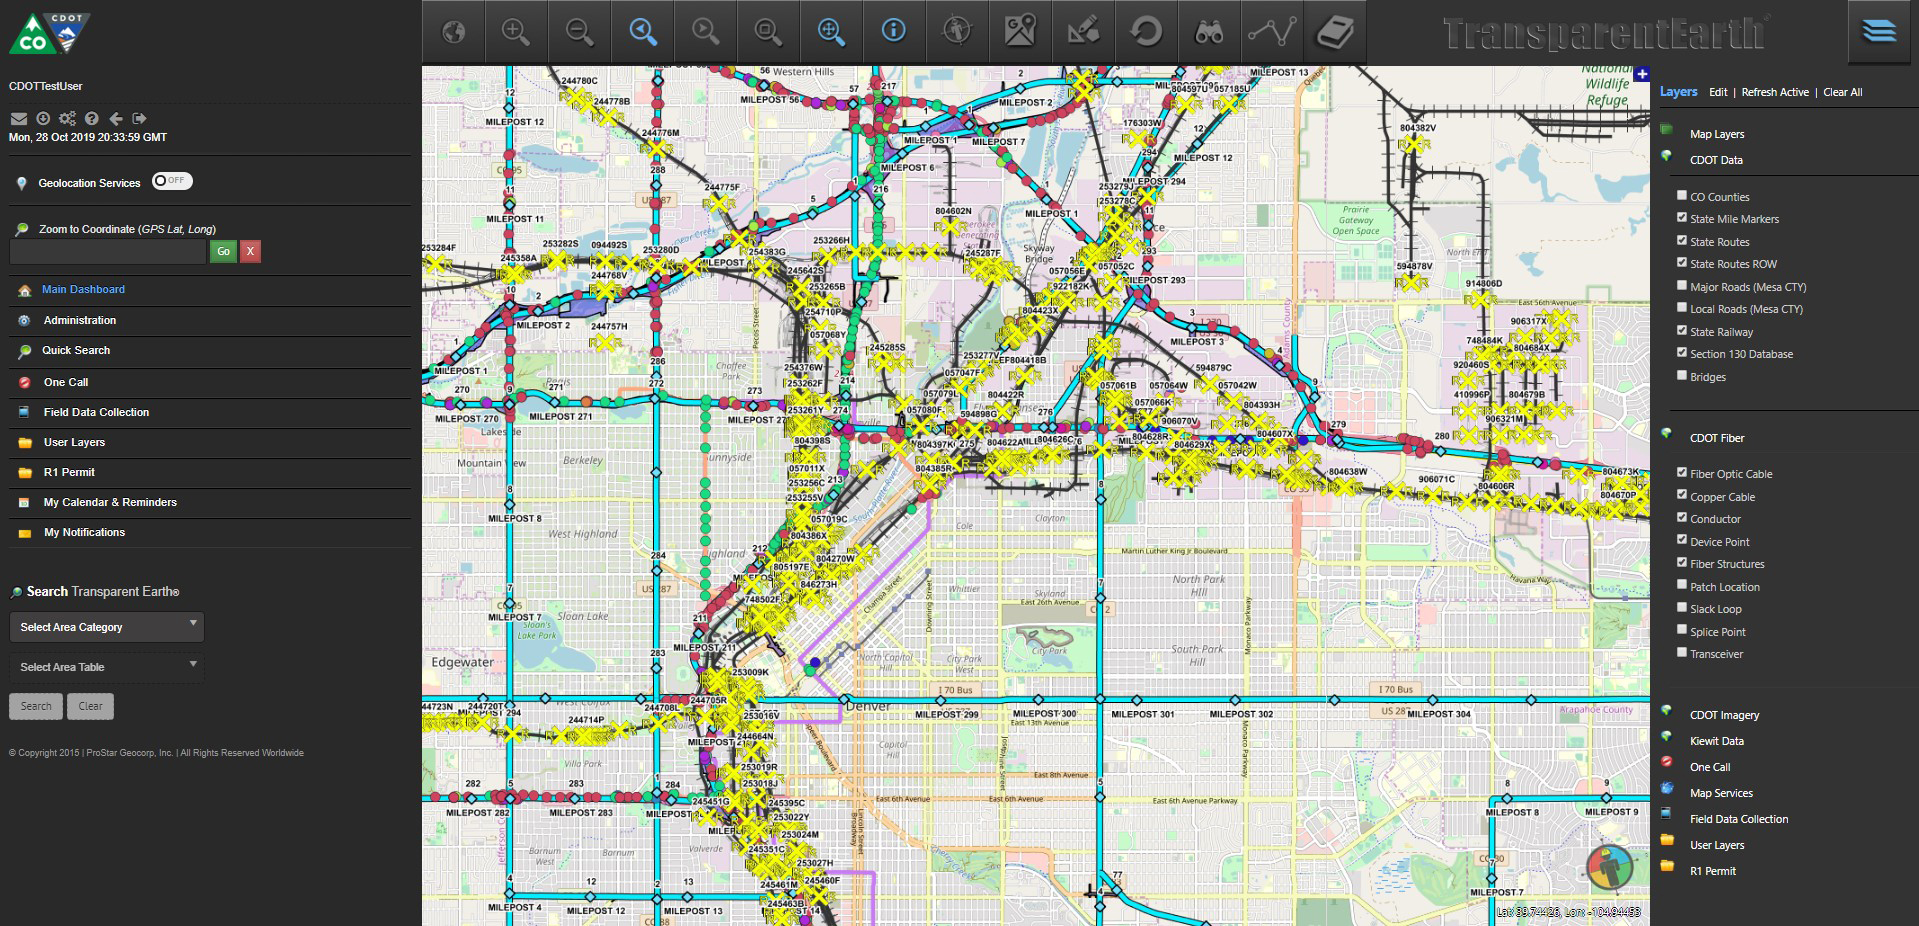Image resolution: width=1919 pixels, height=926 pixels.
Task: Activate the binoculars search tool
Action: 1210,31
